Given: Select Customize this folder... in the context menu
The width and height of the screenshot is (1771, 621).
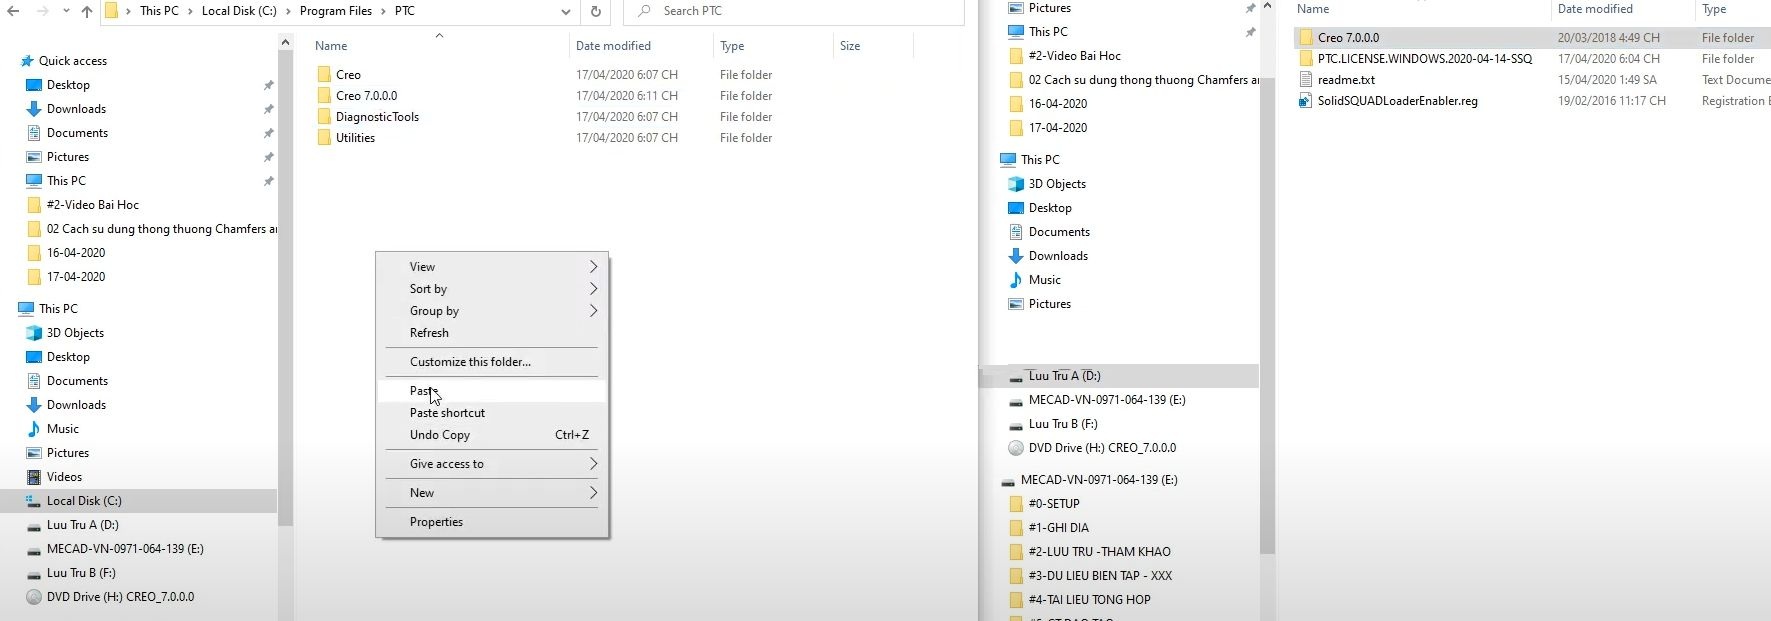Looking at the screenshot, I should pos(492,362).
